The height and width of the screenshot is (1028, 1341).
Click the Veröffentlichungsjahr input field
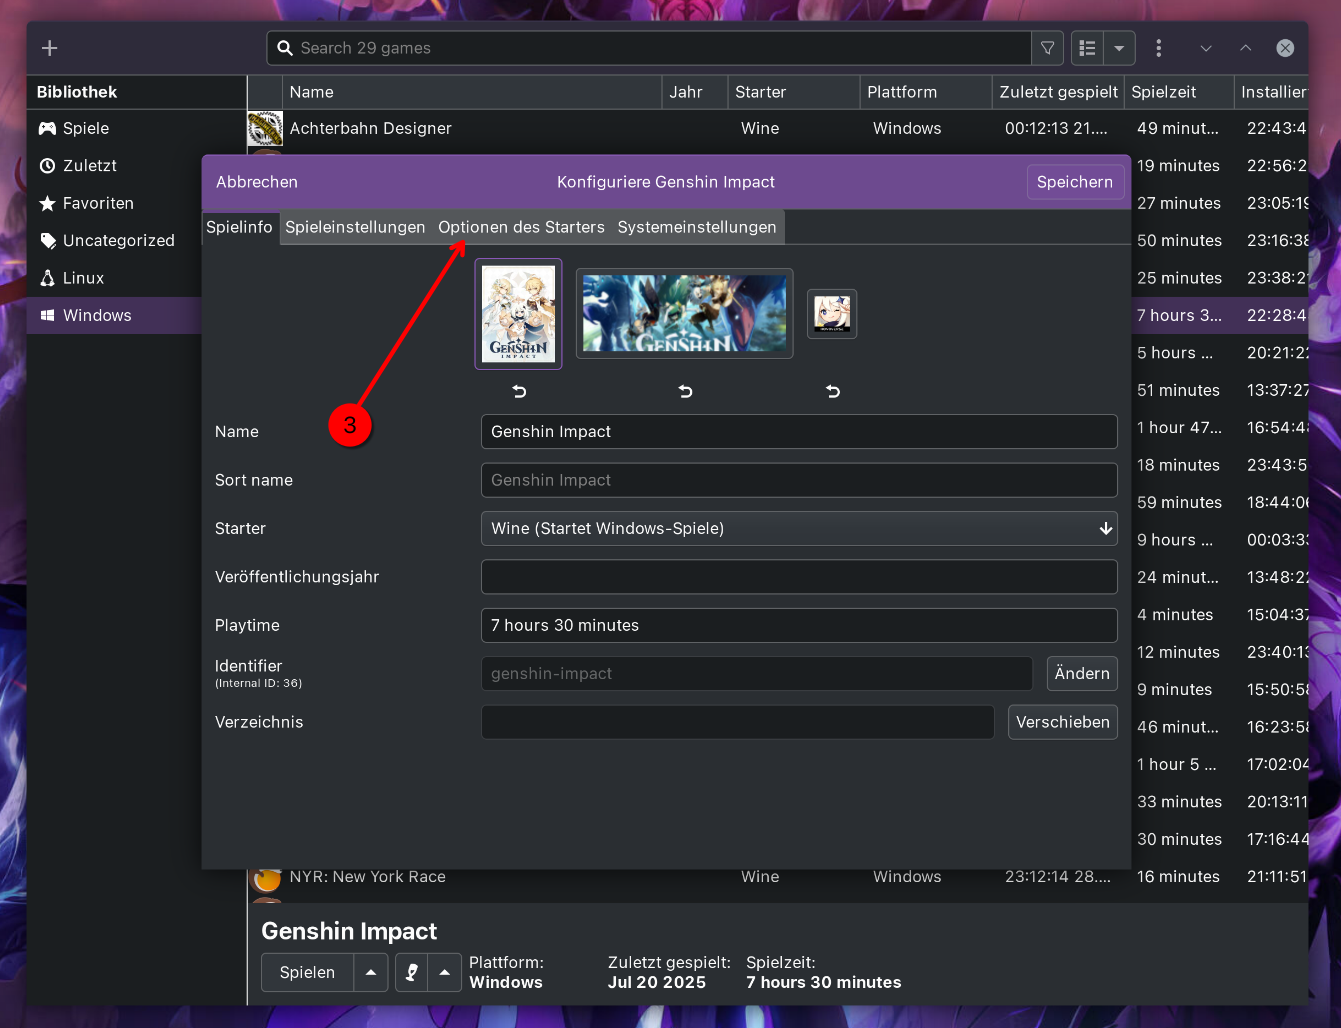799,577
